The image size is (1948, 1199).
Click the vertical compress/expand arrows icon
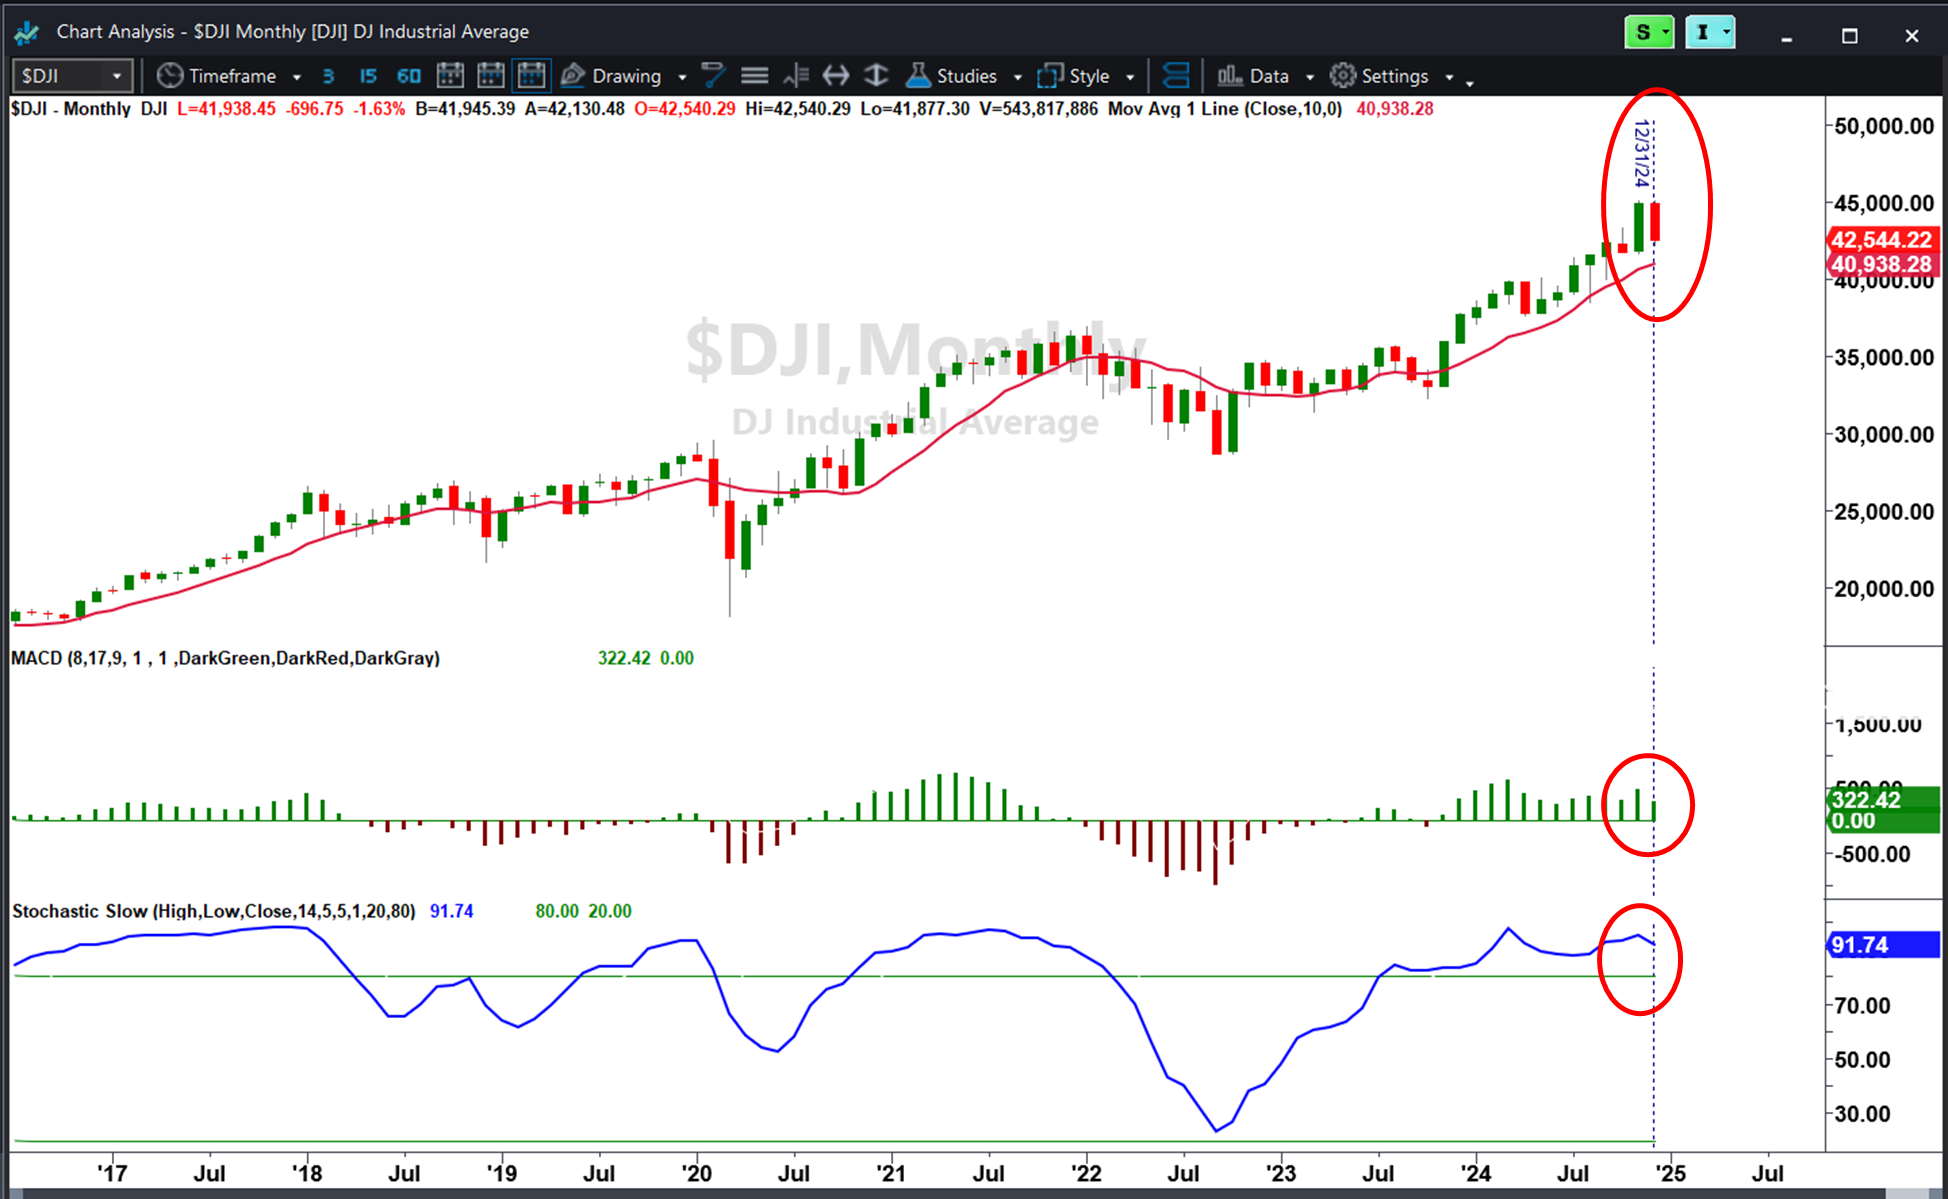coord(876,76)
